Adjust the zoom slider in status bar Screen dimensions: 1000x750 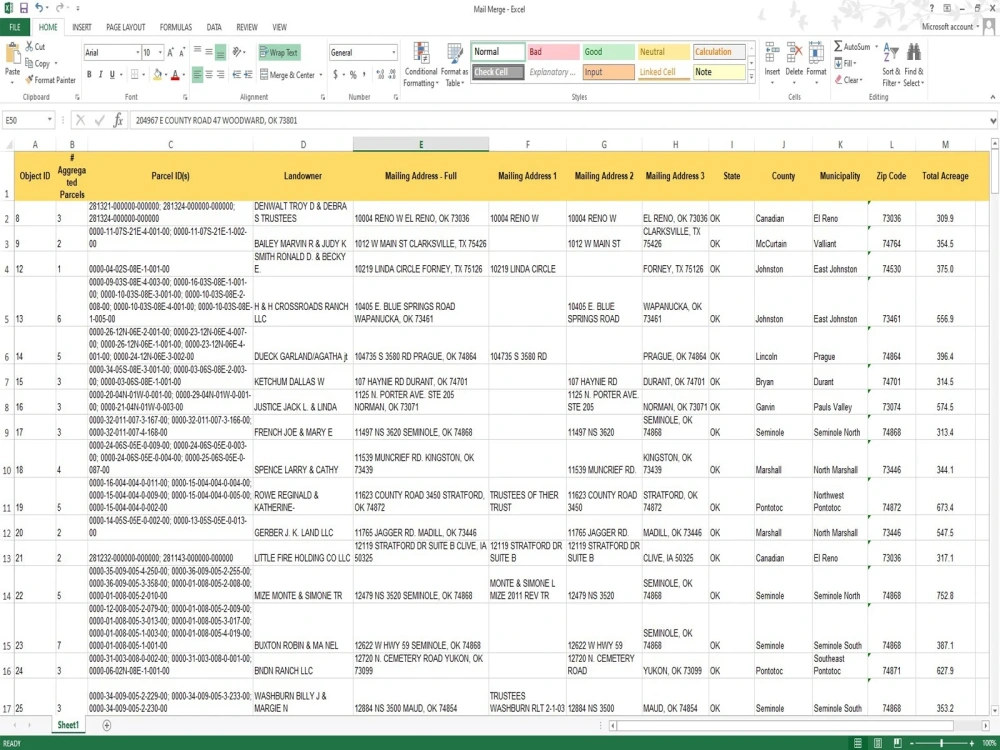(942, 743)
